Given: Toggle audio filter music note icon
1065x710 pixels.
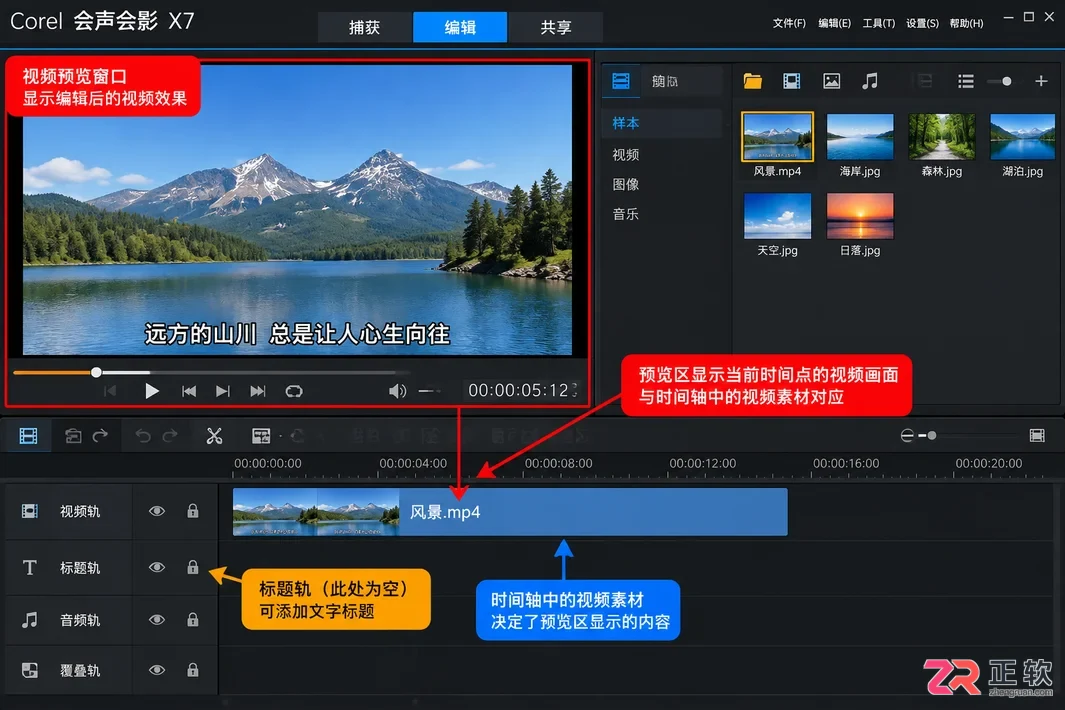Looking at the screenshot, I should [870, 82].
